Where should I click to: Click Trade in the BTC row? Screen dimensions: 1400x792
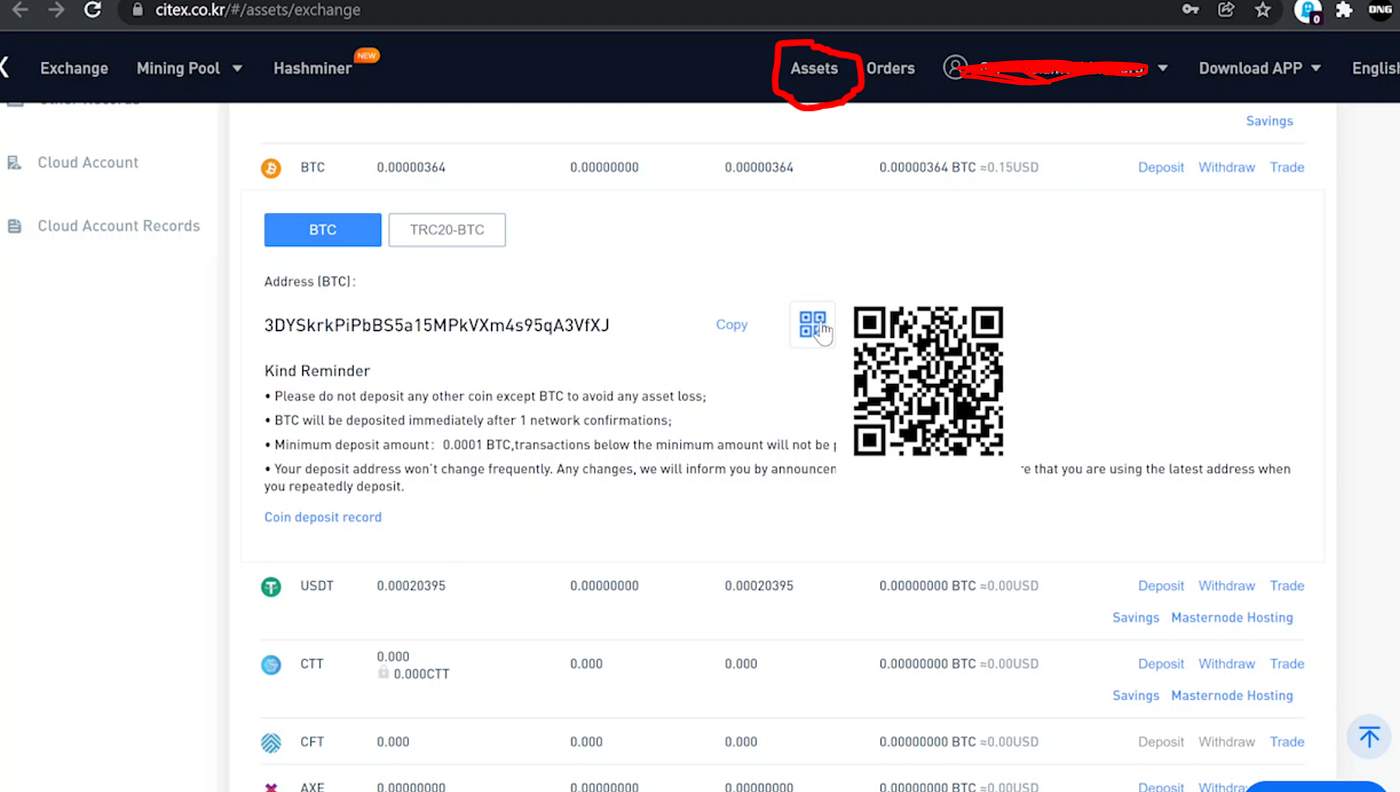pos(1287,167)
